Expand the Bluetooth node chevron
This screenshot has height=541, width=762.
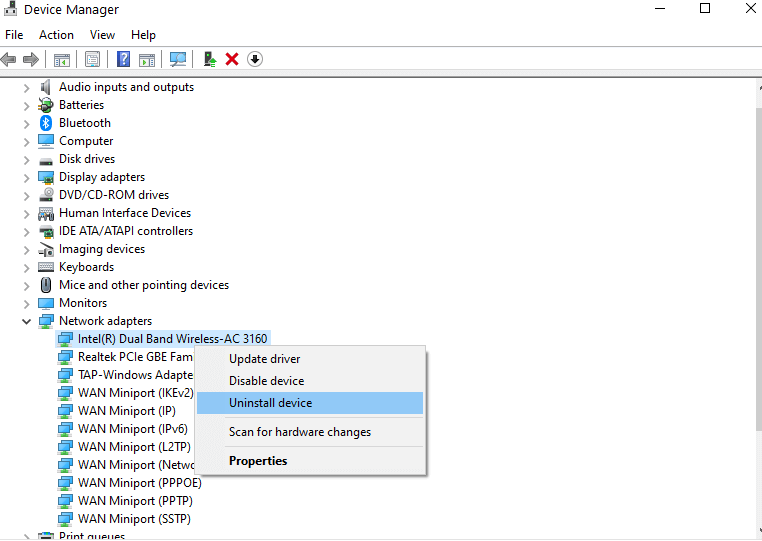tap(26, 124)
